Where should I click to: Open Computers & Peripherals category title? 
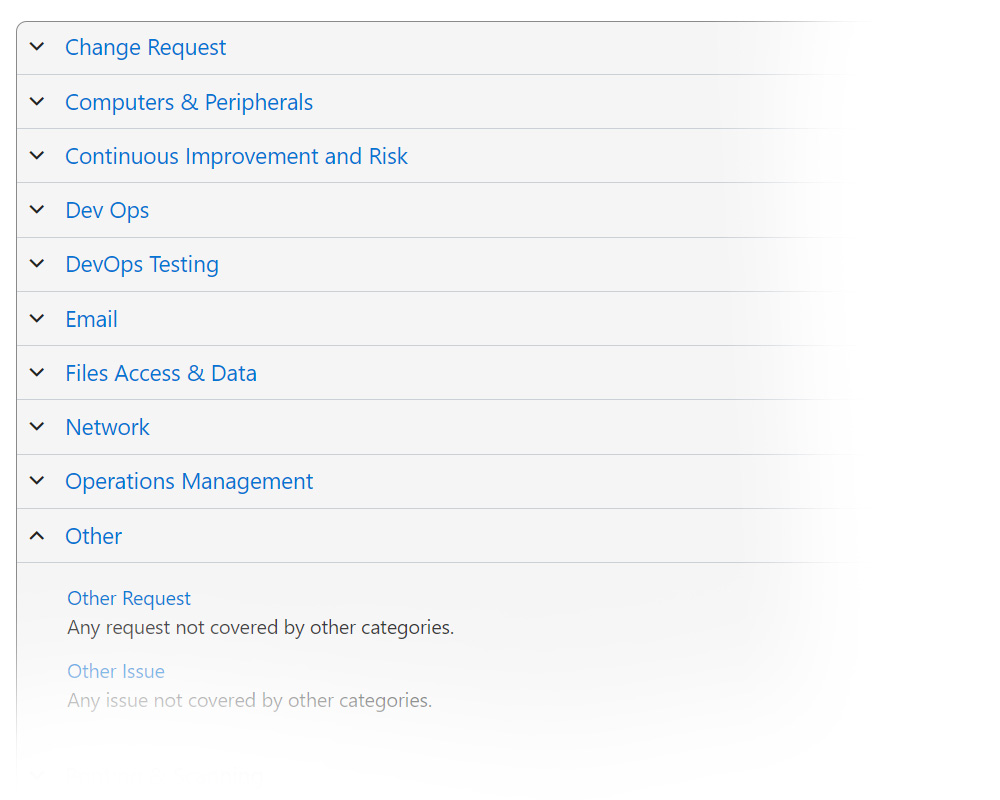tap(189, 102)
